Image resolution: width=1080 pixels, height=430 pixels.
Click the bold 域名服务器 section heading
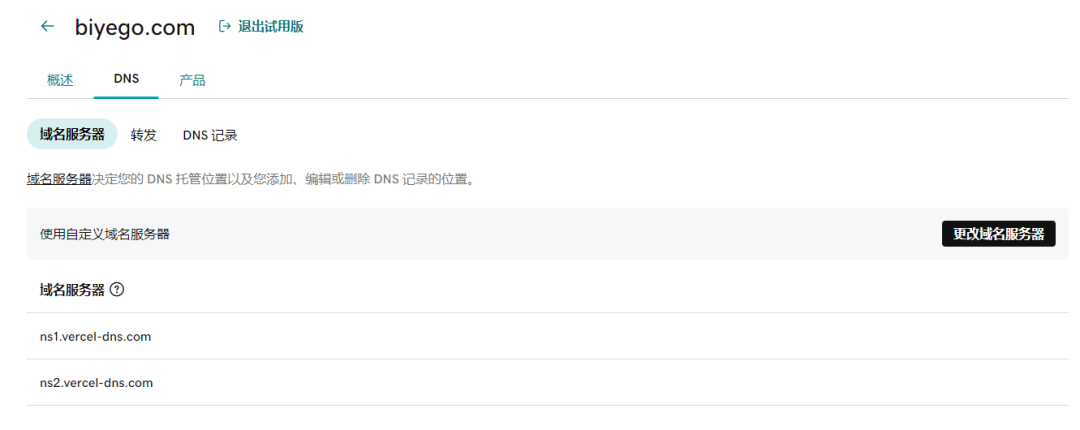click(71, 290)
